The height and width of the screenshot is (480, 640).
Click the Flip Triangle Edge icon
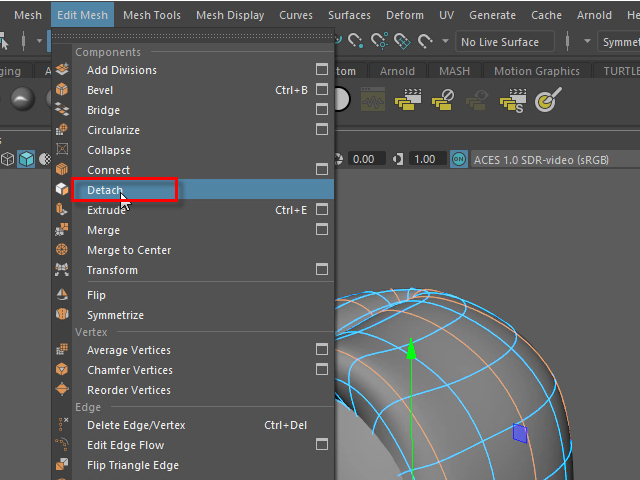point(62,465)
